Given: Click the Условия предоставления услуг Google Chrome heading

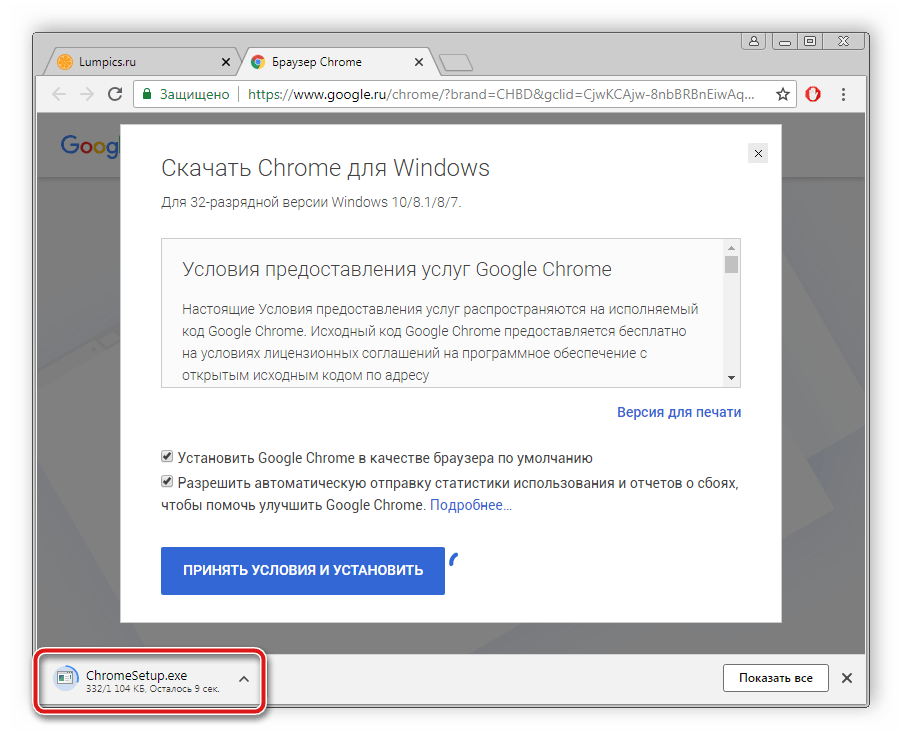Looking at the screenshot, I should pyautogui.click(x=397, y=269).
